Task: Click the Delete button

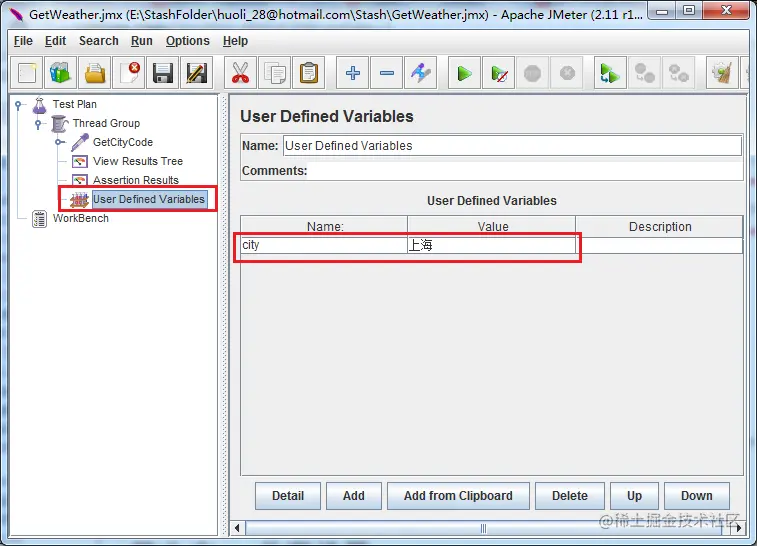Action: tap(570, 496)
